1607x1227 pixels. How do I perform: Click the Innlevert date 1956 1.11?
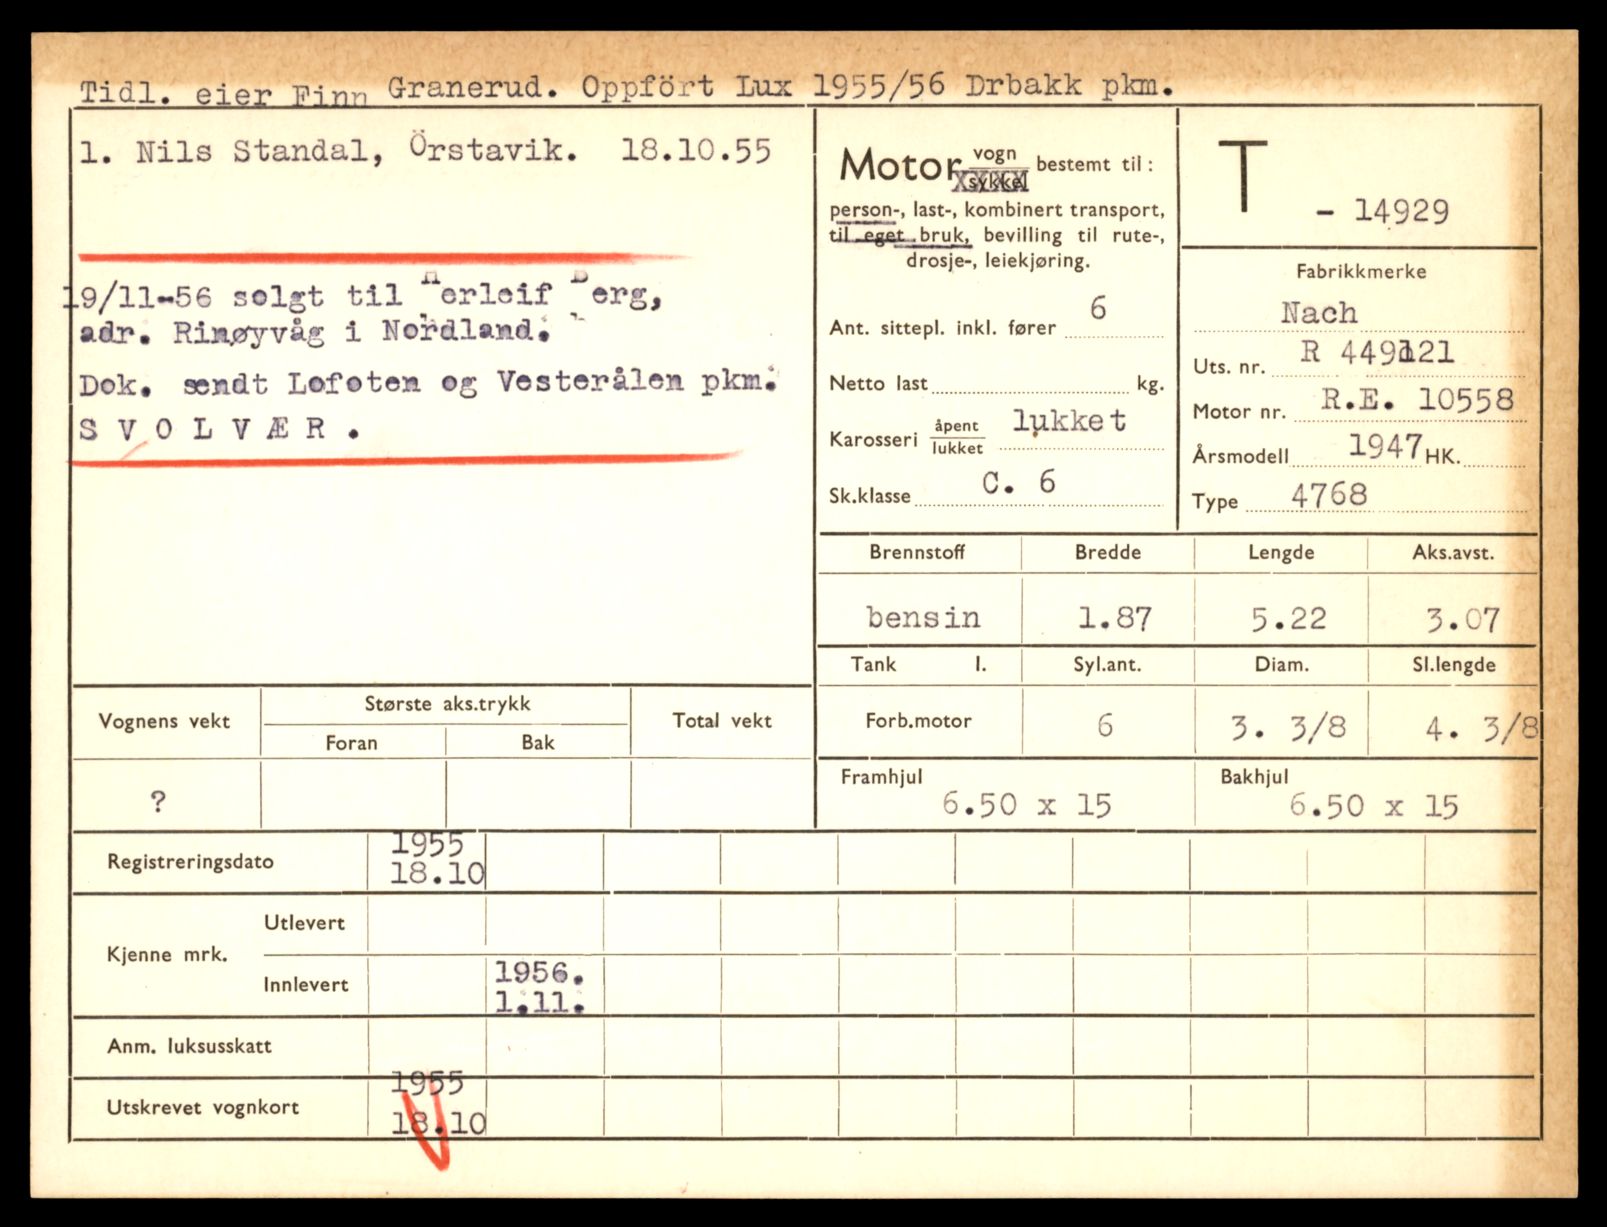539,986
